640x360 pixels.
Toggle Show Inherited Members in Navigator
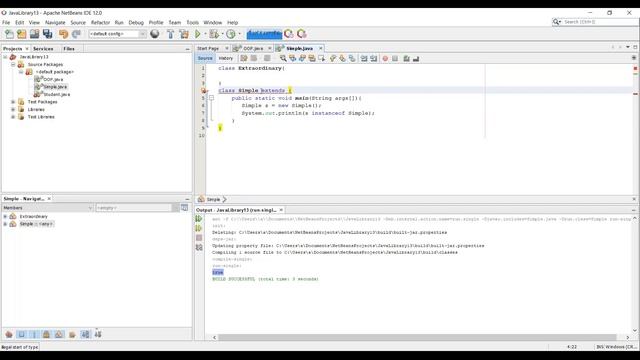pos(9,334)
